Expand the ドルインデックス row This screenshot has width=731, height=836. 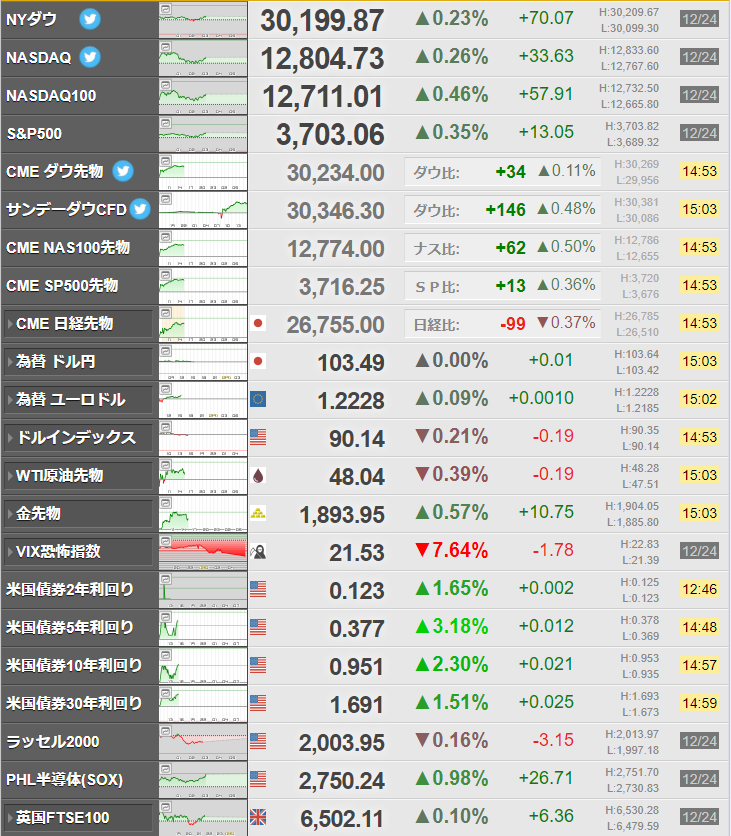point(78,438)
